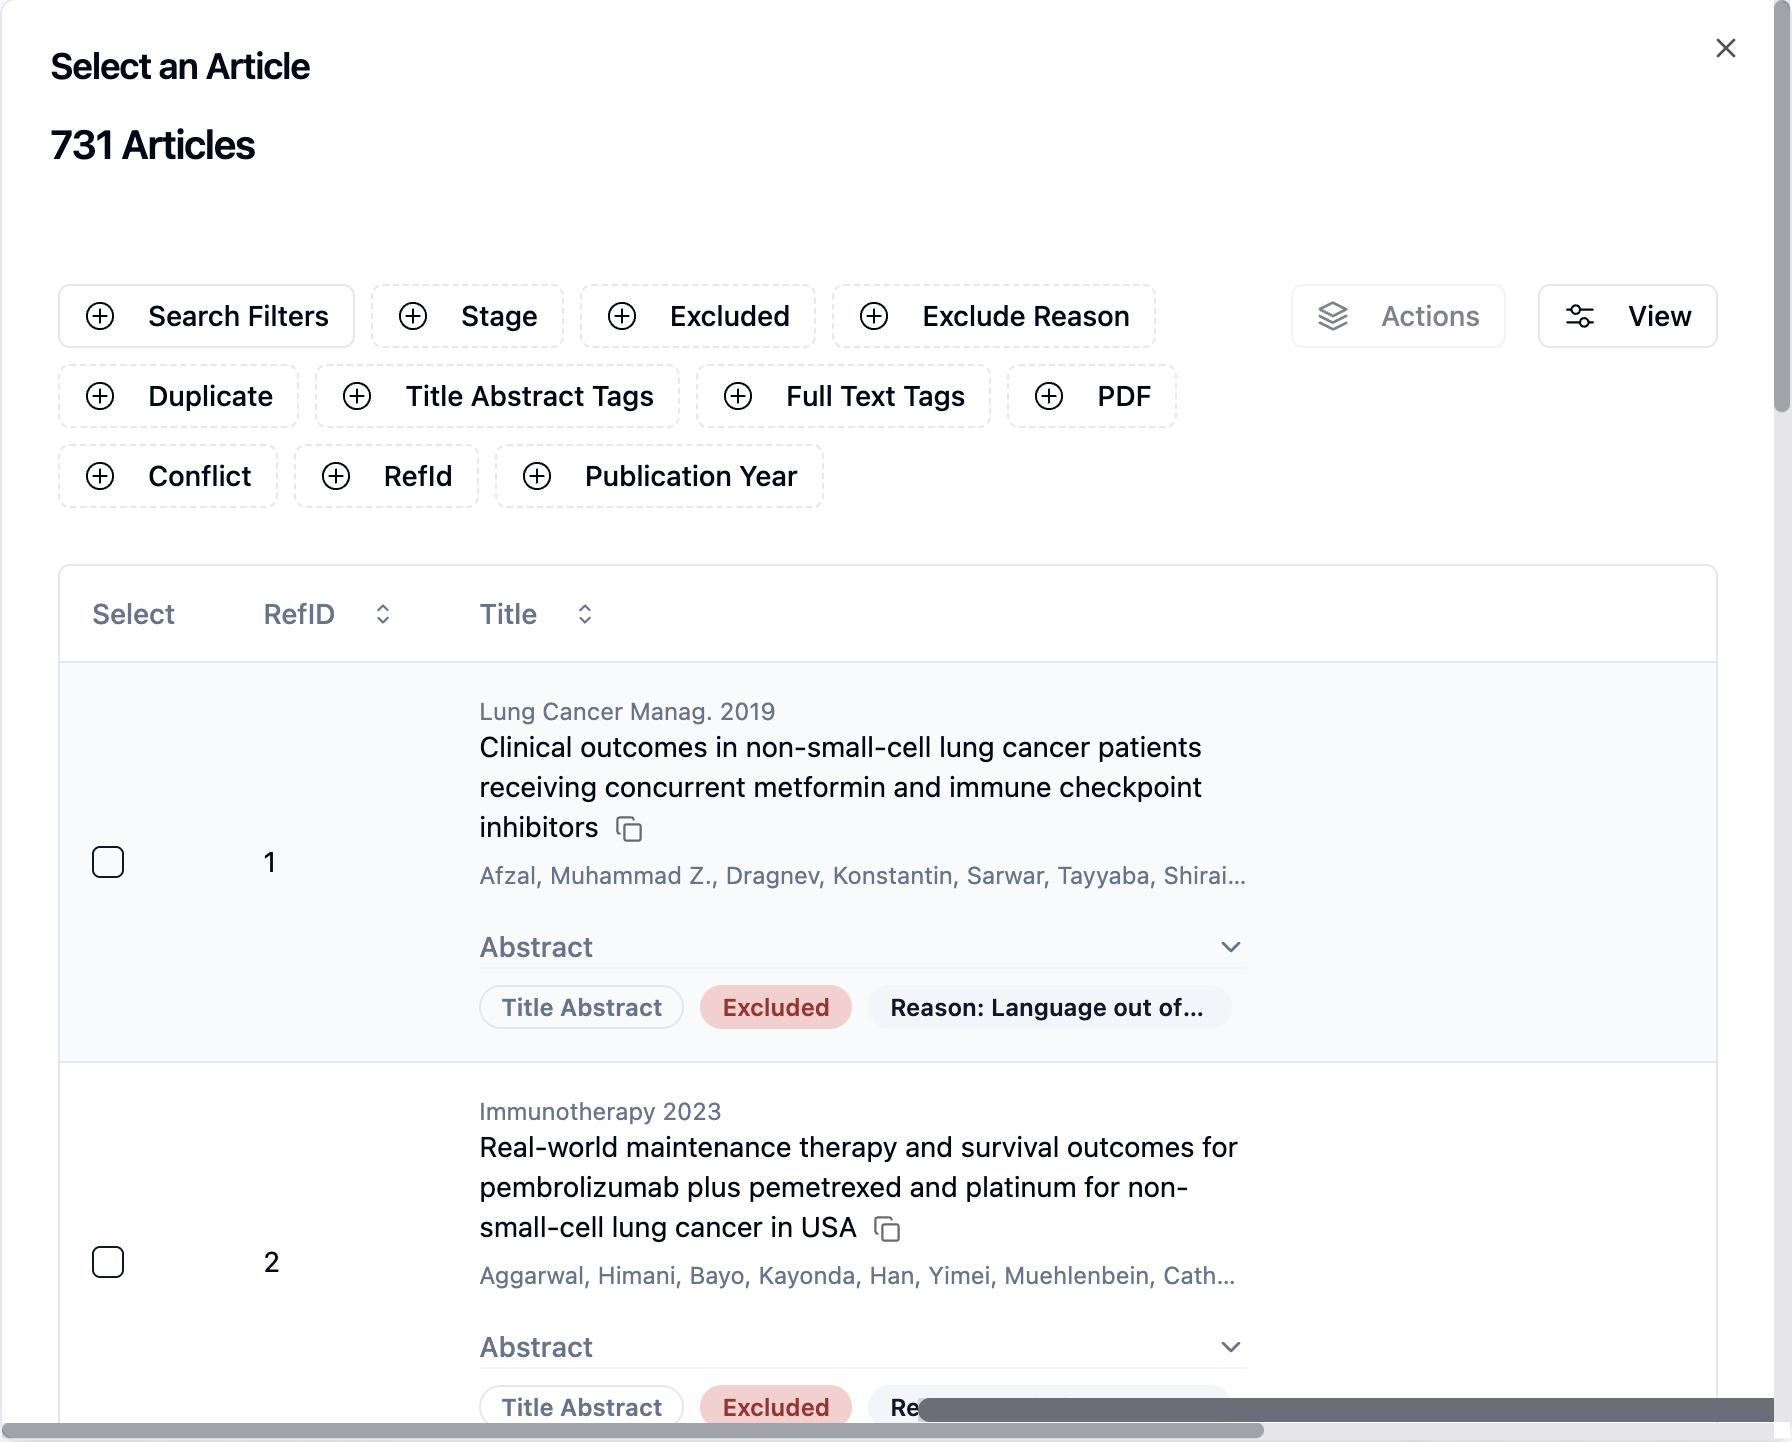Open the Search Filters option
1792x1442 pixels.
tap(206, 316)
